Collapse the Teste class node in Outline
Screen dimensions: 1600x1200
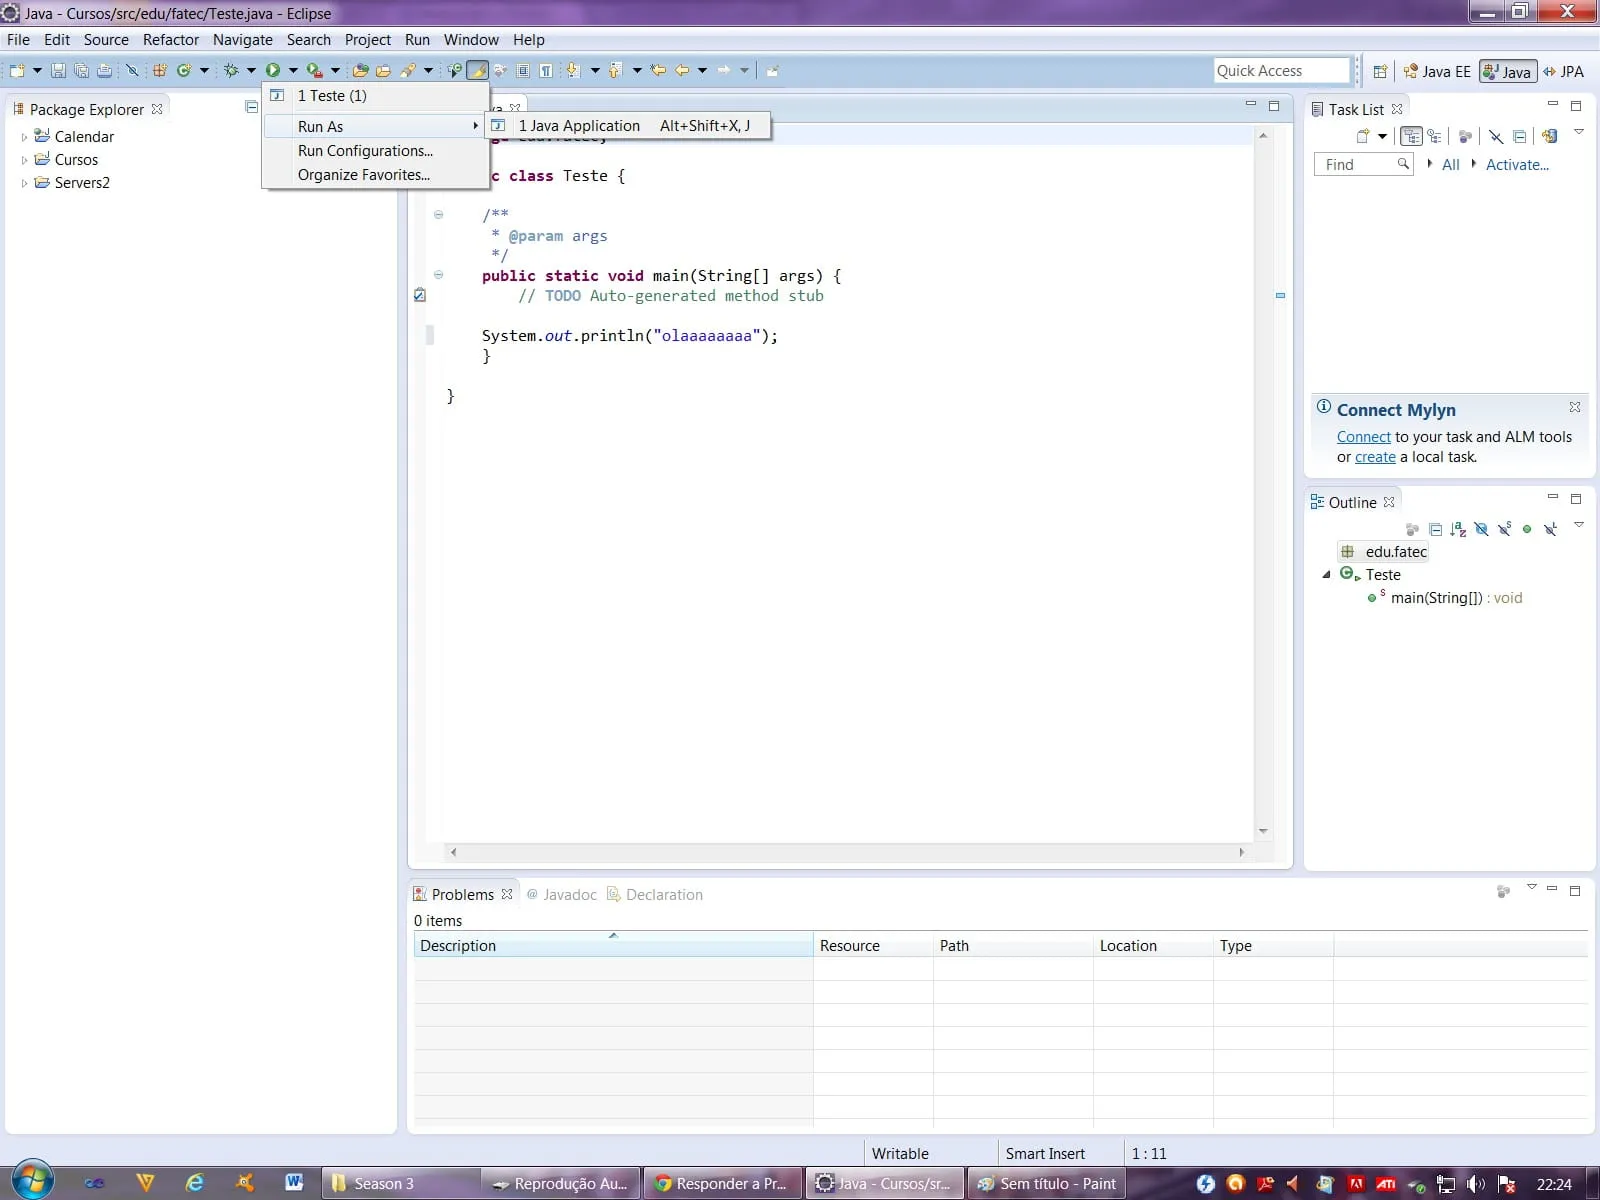(x=1326, y=575)
